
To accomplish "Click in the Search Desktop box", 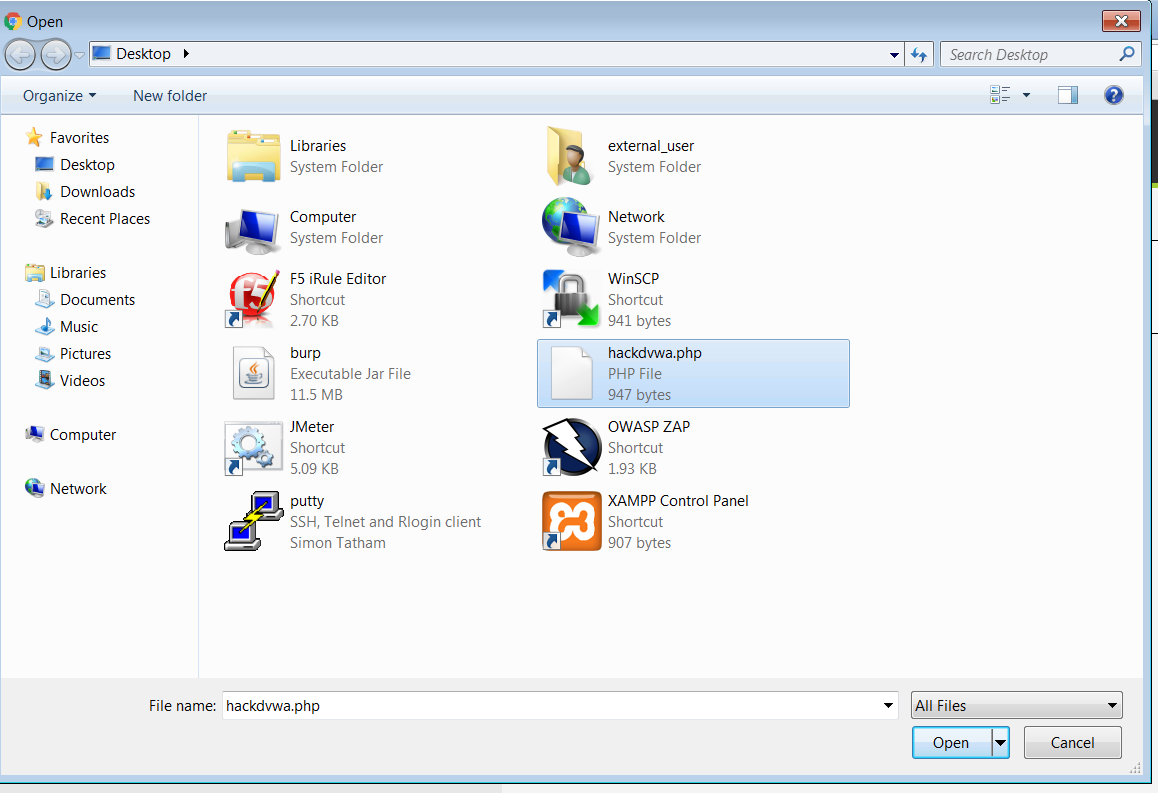I will pos(1040,55).
